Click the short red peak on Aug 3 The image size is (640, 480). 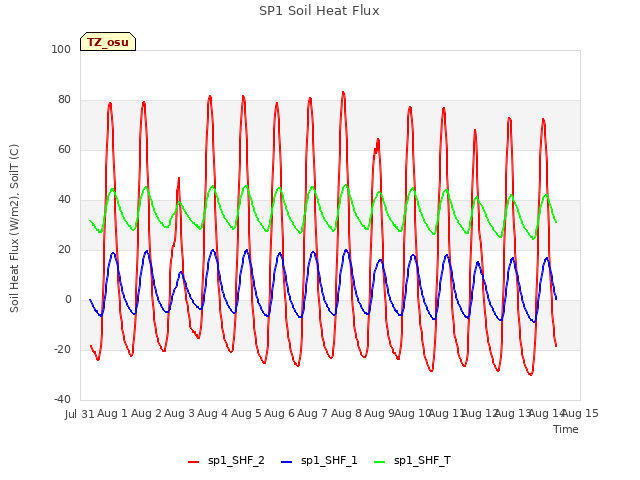pyautogui.click(x=179, y=178)
